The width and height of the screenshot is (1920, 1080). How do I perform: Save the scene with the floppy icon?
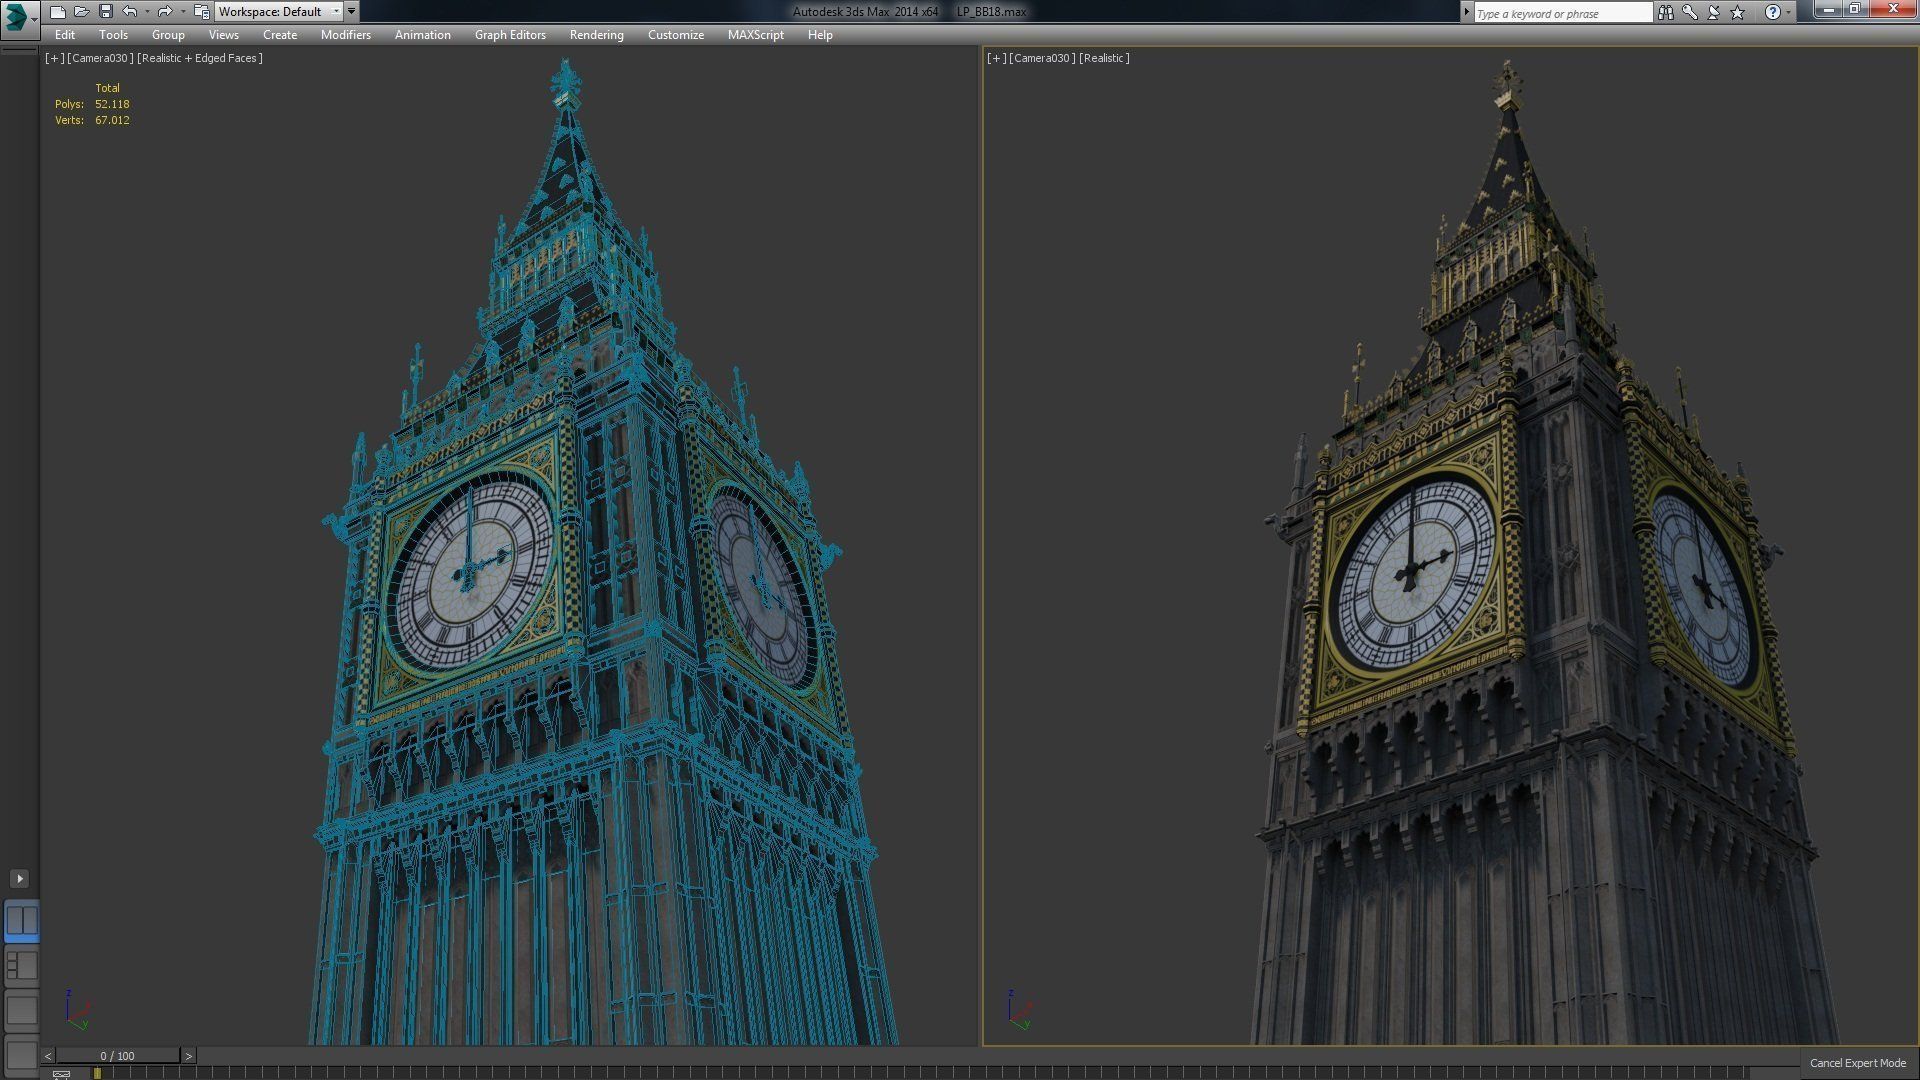[x=105, y=12]
